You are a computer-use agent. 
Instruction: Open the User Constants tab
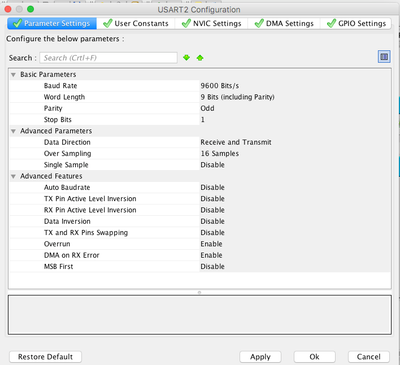136,23
